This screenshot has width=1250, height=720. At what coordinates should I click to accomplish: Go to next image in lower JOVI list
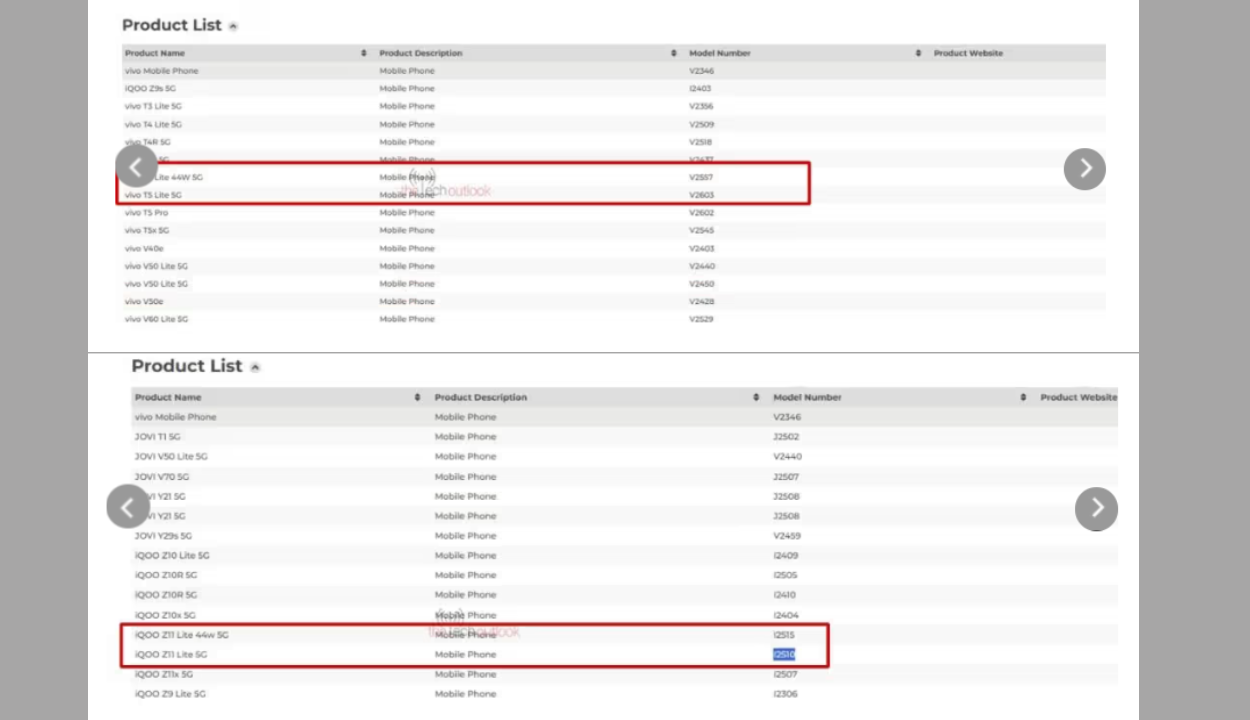[x=1096, y=508]
